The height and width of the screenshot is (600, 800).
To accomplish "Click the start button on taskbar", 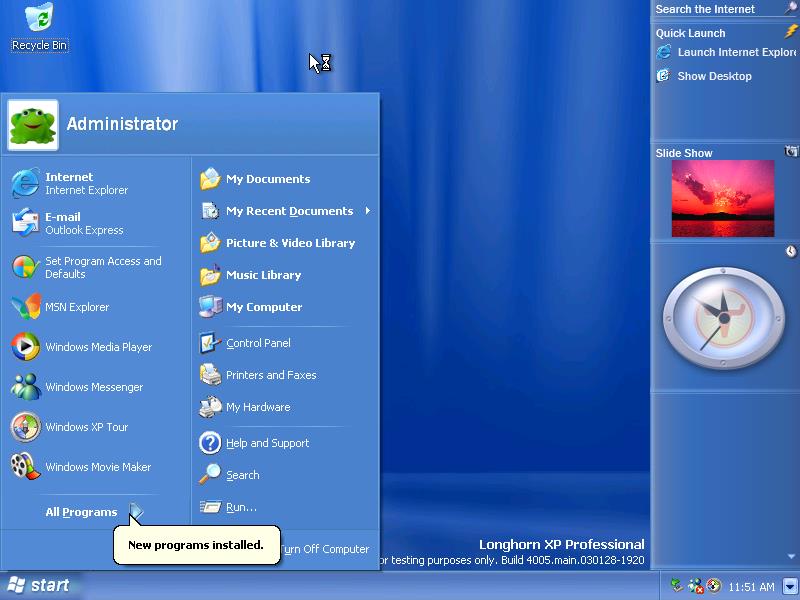I will 41,586.
